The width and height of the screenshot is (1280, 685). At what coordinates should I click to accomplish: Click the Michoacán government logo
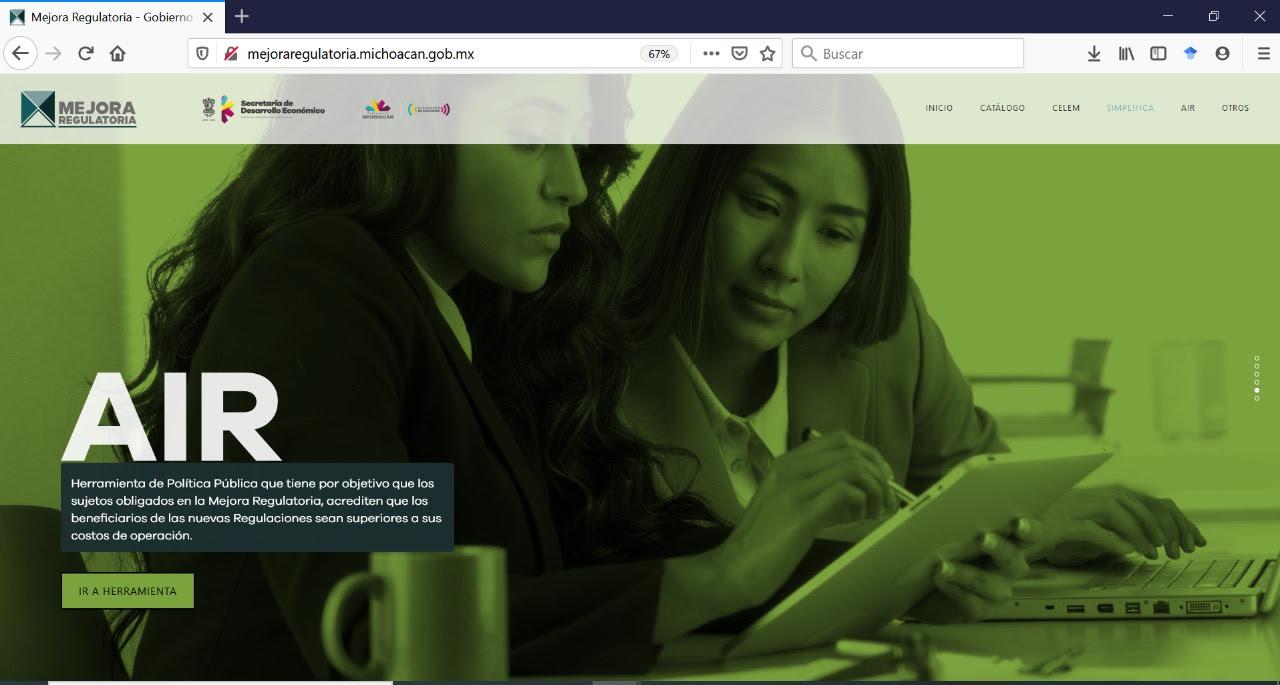point(377,110)
